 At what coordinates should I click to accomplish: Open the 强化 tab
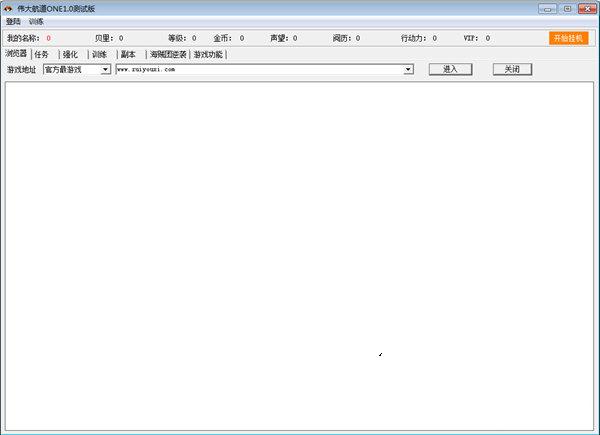(x=70, y=54)
